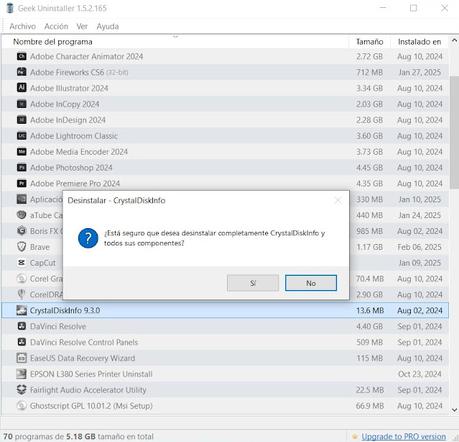Click the Adobe Photoshop 2024 icon
459x442 pixels.
[21, 167]
